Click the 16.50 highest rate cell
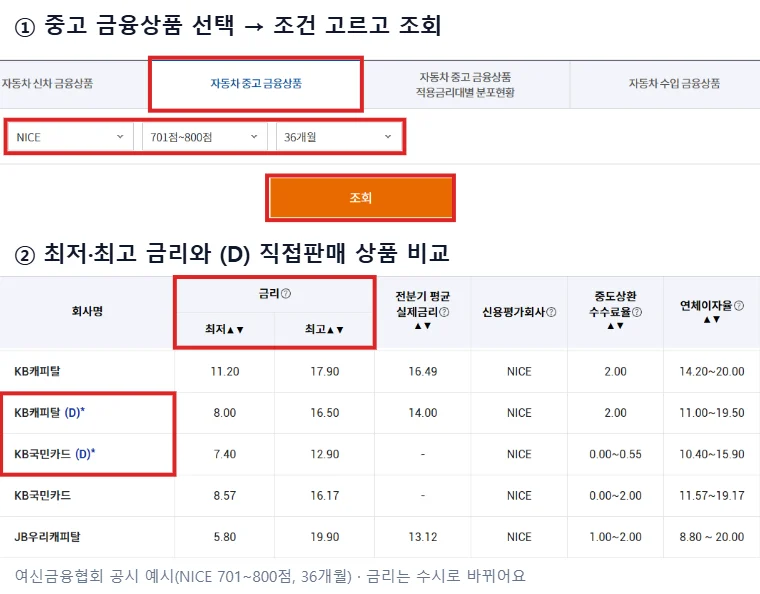Screen dimensions: 760x594 [325, 413]
